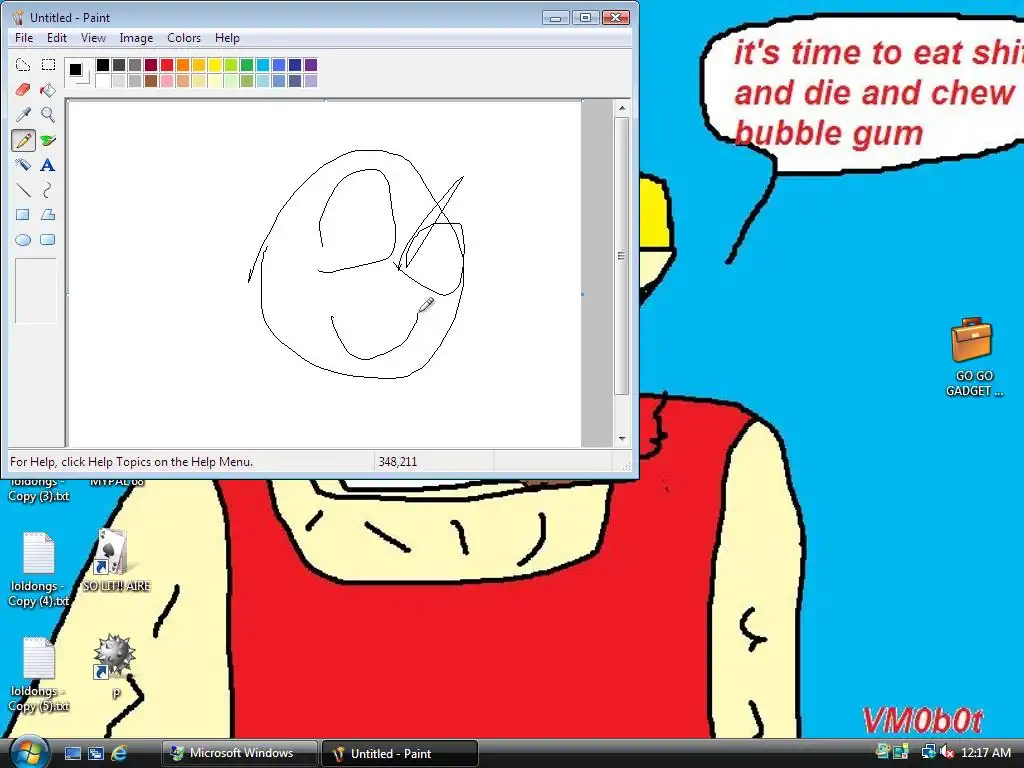The width and height of the screenshot is (1024, 768).
Task: Select the straight Line tool
Action: coord(23,190)
